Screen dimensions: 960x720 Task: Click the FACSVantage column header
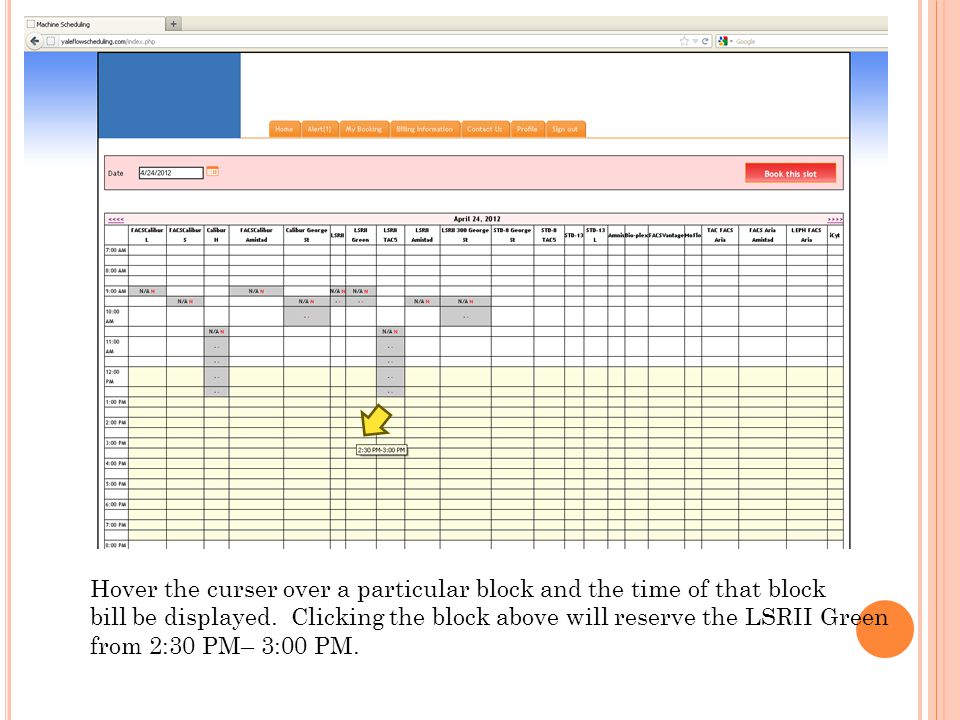(x=666, y=235)
